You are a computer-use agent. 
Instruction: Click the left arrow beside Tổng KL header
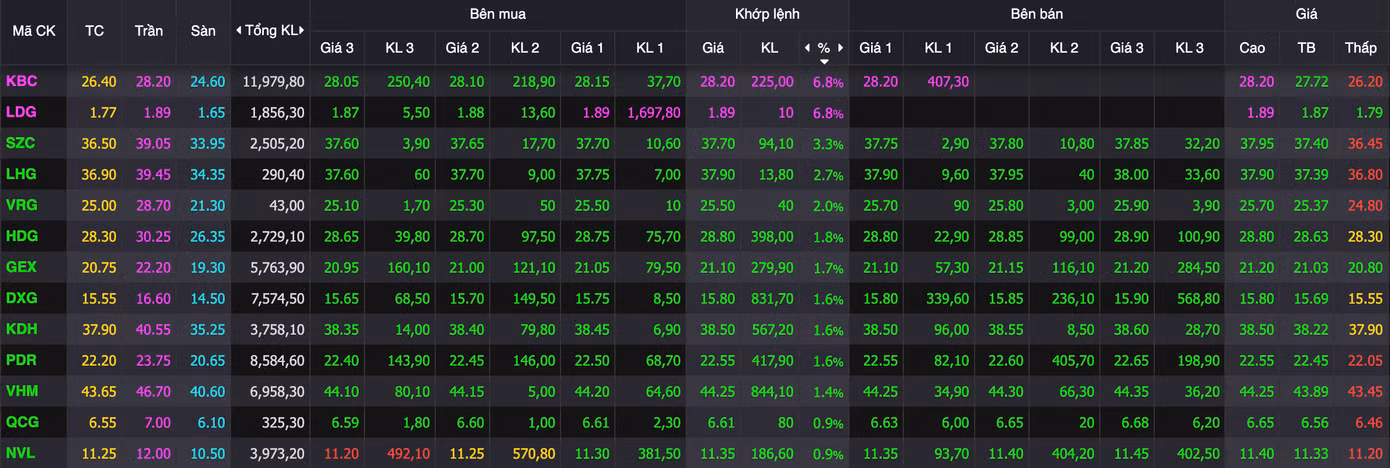click(238, 30)
